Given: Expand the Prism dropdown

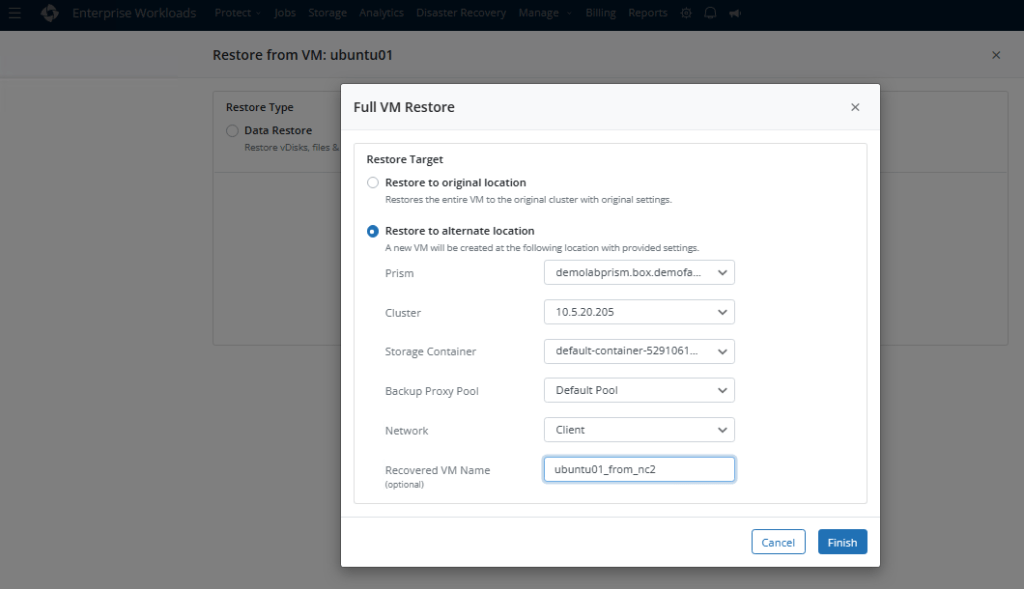Looking at the screenshot, I should 639,273.
